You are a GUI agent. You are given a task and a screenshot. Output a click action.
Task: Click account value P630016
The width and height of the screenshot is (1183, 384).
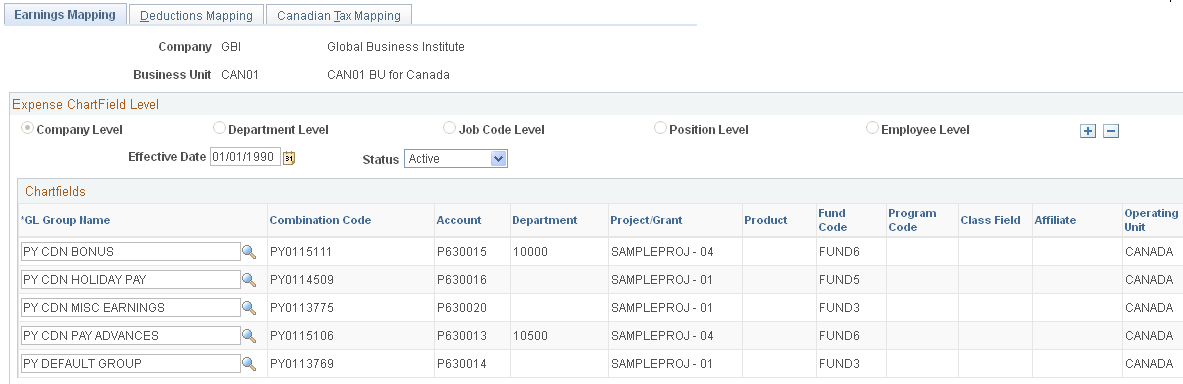coord(462,280)
